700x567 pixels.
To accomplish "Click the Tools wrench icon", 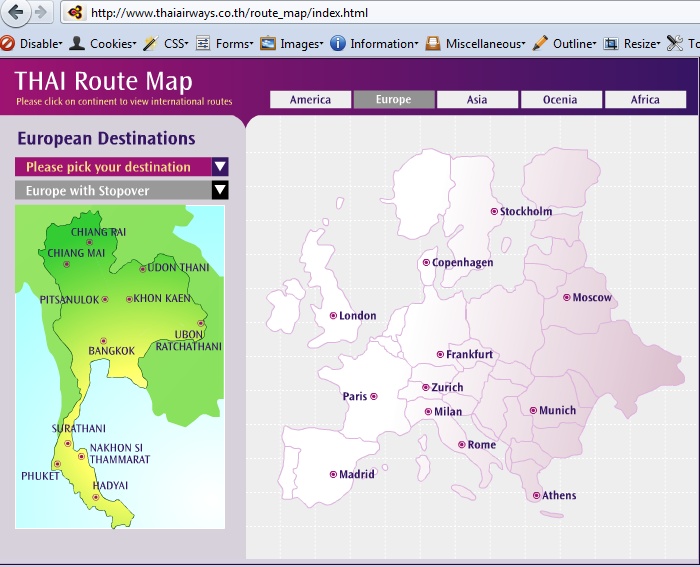I will pos(675,43).
